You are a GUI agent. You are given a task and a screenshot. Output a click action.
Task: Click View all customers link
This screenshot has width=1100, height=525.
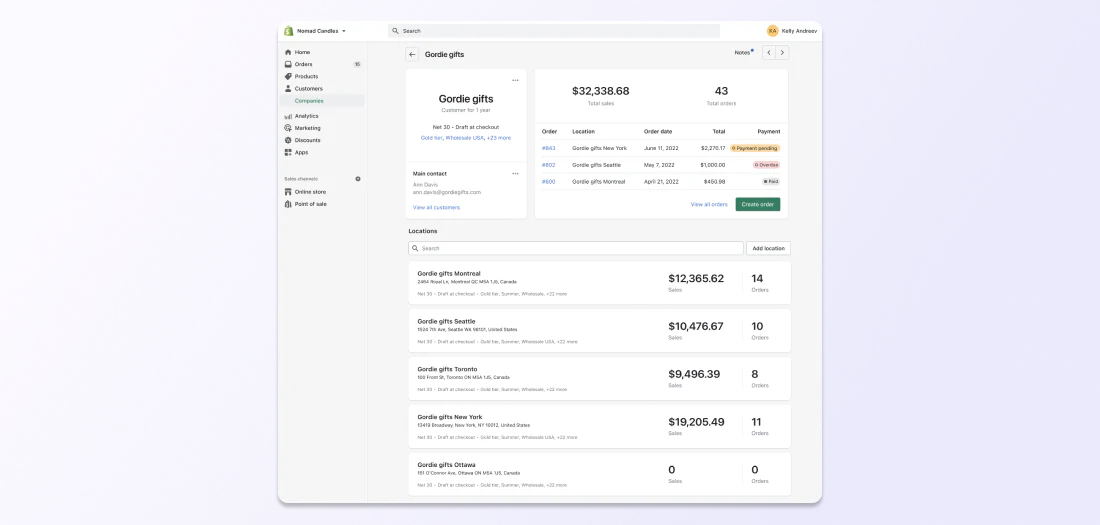(436, 208)
